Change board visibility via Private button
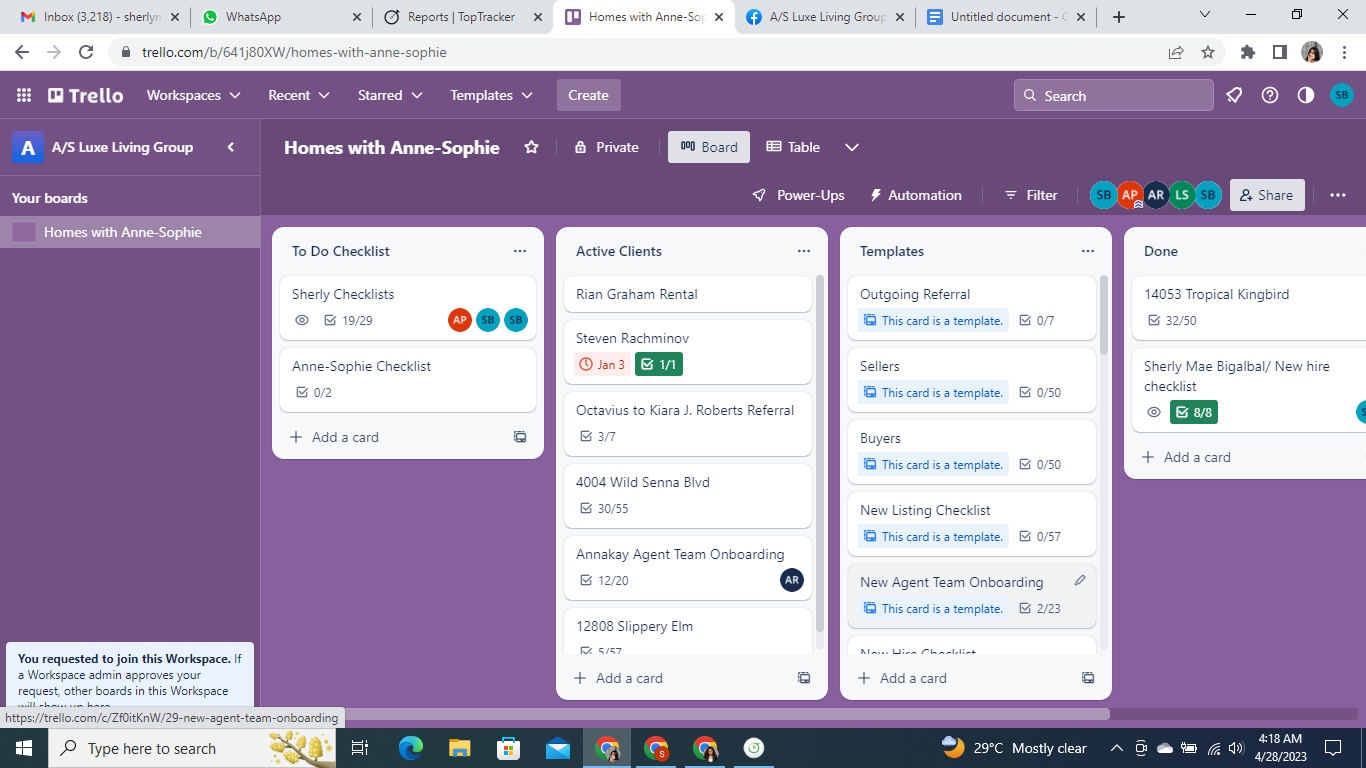 coord(607,147)
